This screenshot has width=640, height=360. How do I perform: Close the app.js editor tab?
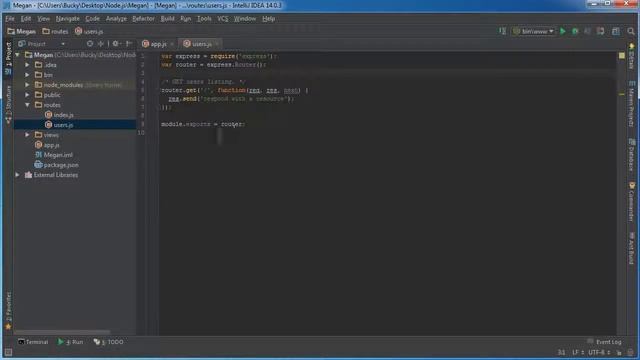click(172, 44)
